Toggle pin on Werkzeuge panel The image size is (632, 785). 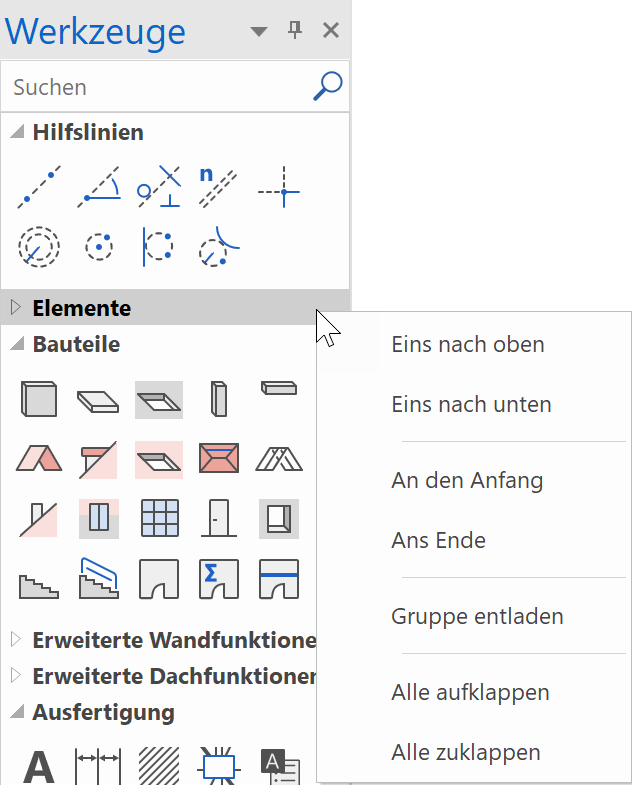[295, 31]
